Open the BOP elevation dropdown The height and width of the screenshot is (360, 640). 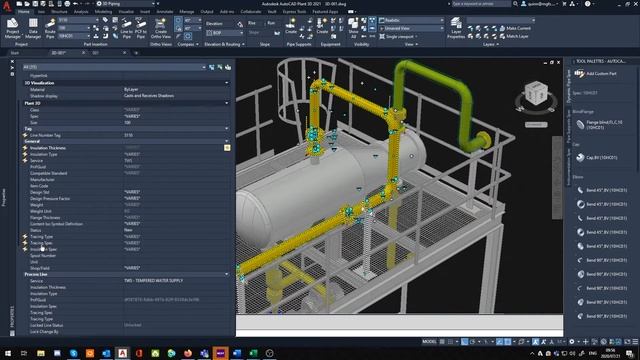(225, 33)
